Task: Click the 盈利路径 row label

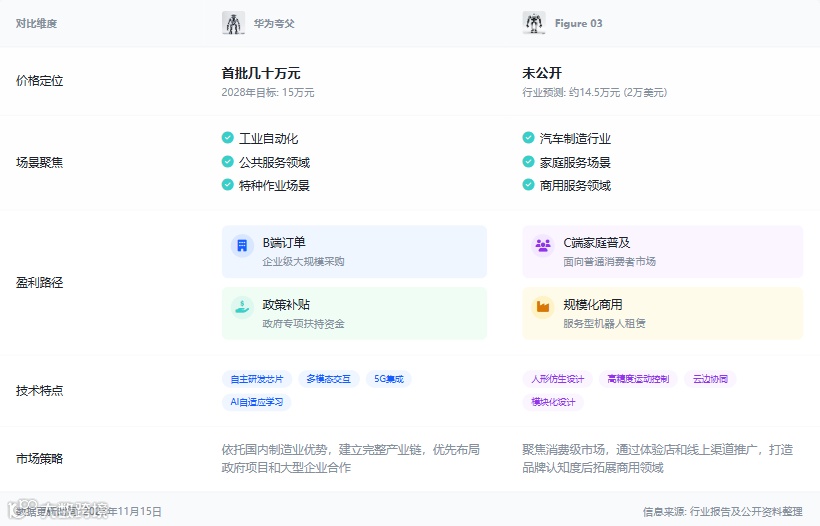Action: click(39, 282)
